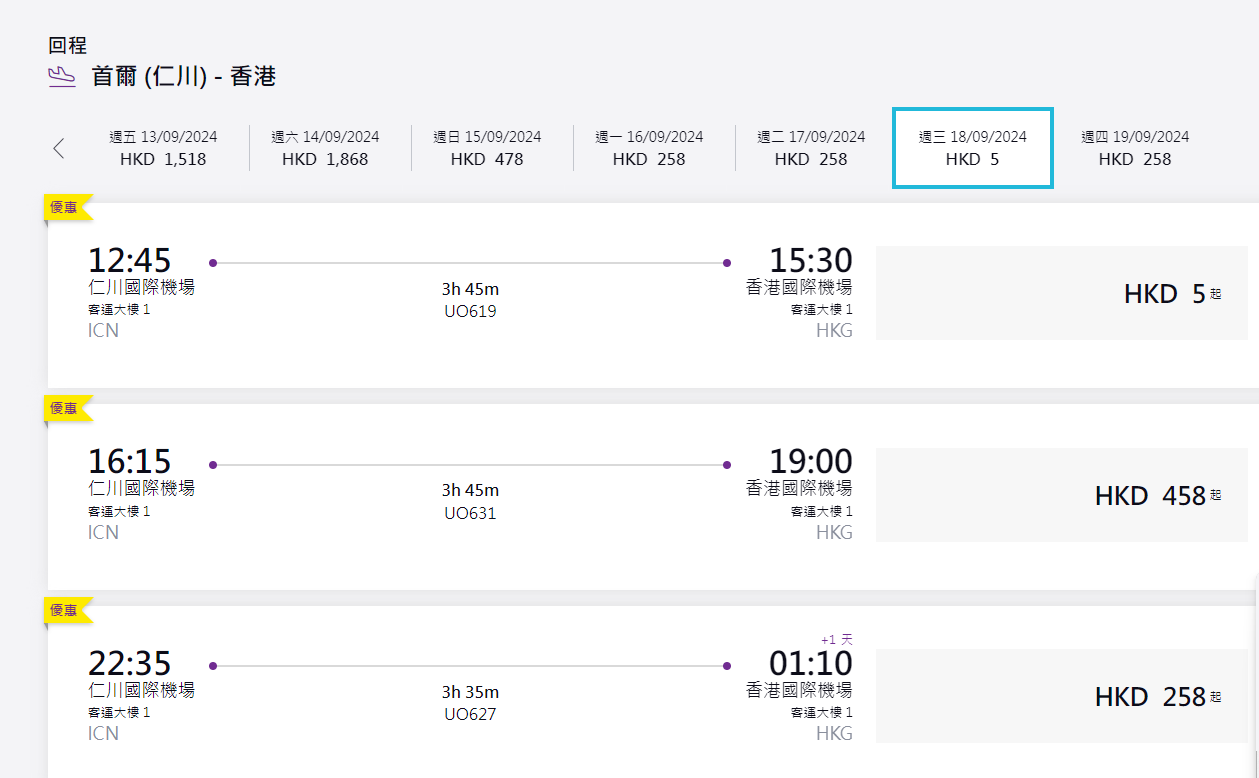Choose Sunday 15/09/2024 HKD 478 date
Image resolution: width=1259 pixels, height=778 pixels.
click(x=487, y=148)
